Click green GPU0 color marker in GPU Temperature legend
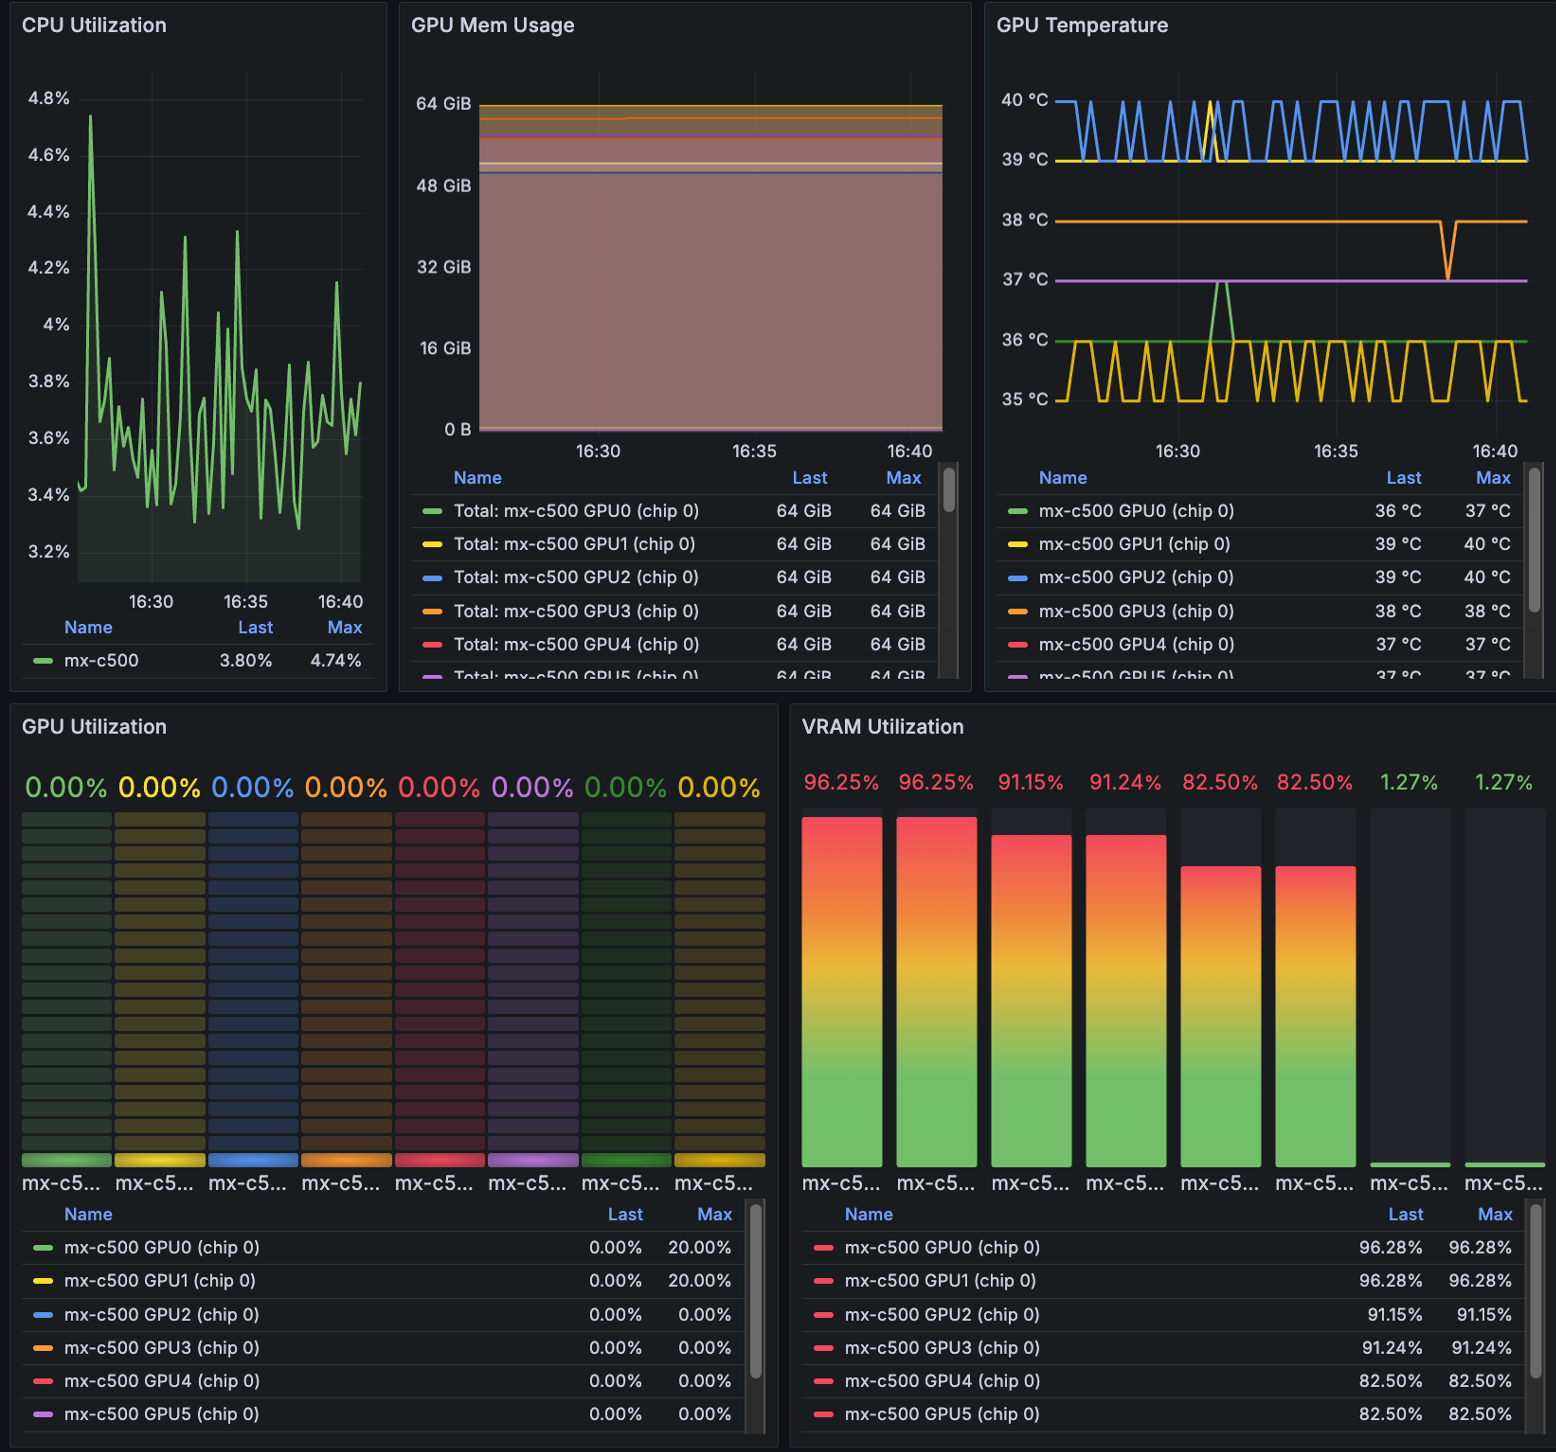Viewport: 1556px width, 1452px height. point(1017,511)
